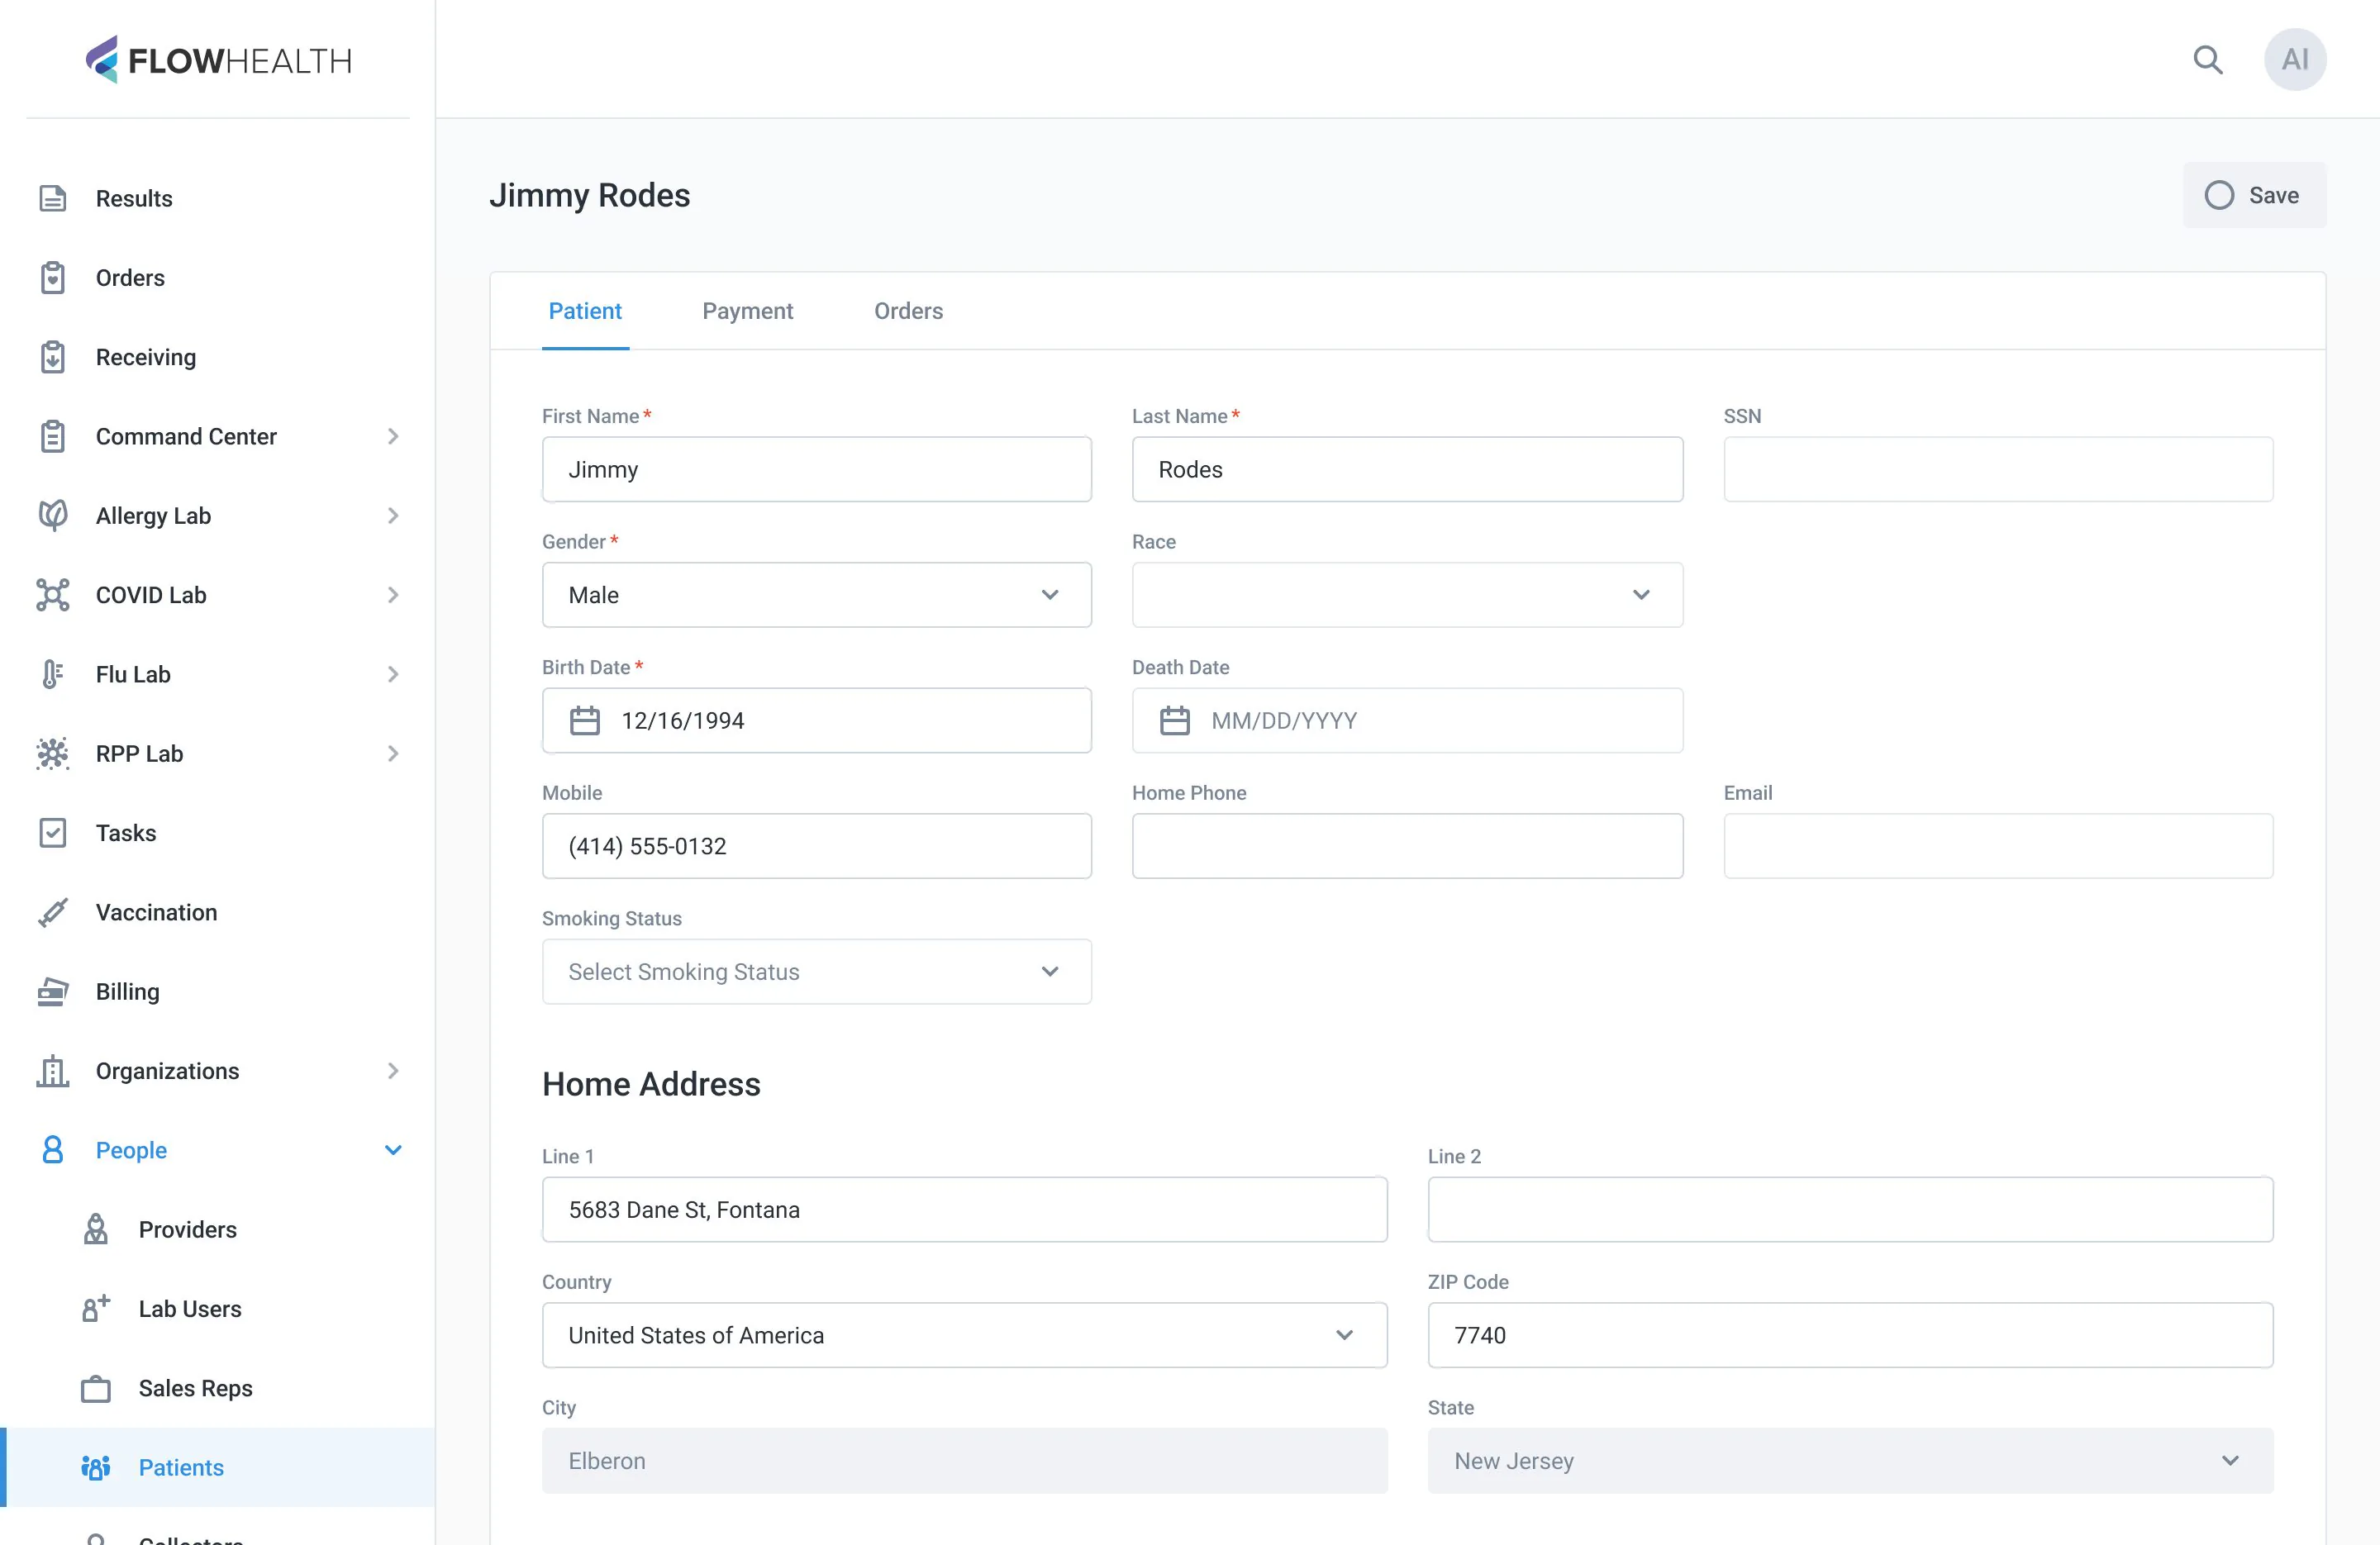Click the Providers person icon
The height and width of the screenshot is (1545, 2380).
[96, 1229]
